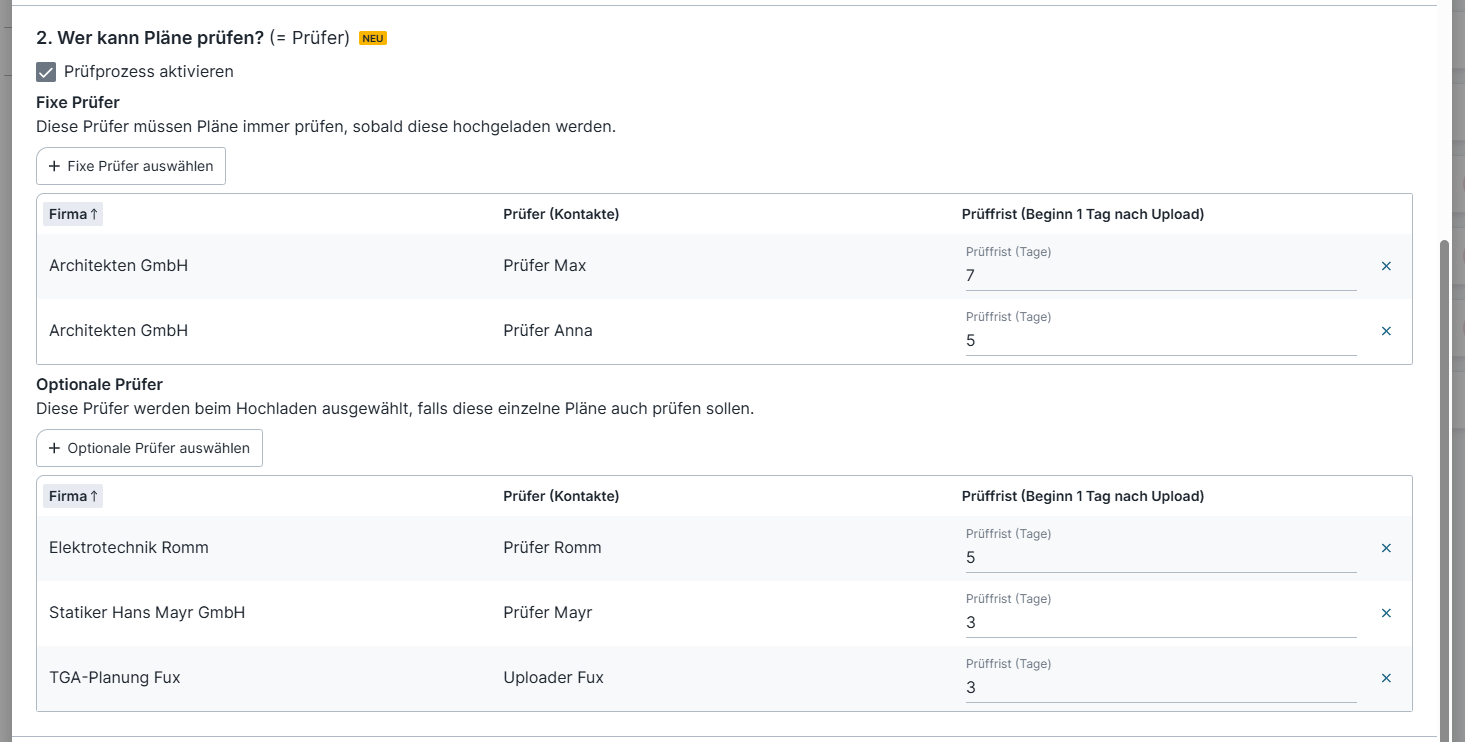Viewport: 1465px width, 742px height.
Task: Click Prüfer (Kontakte) header in fixed table
Action: tap(561, 214)
